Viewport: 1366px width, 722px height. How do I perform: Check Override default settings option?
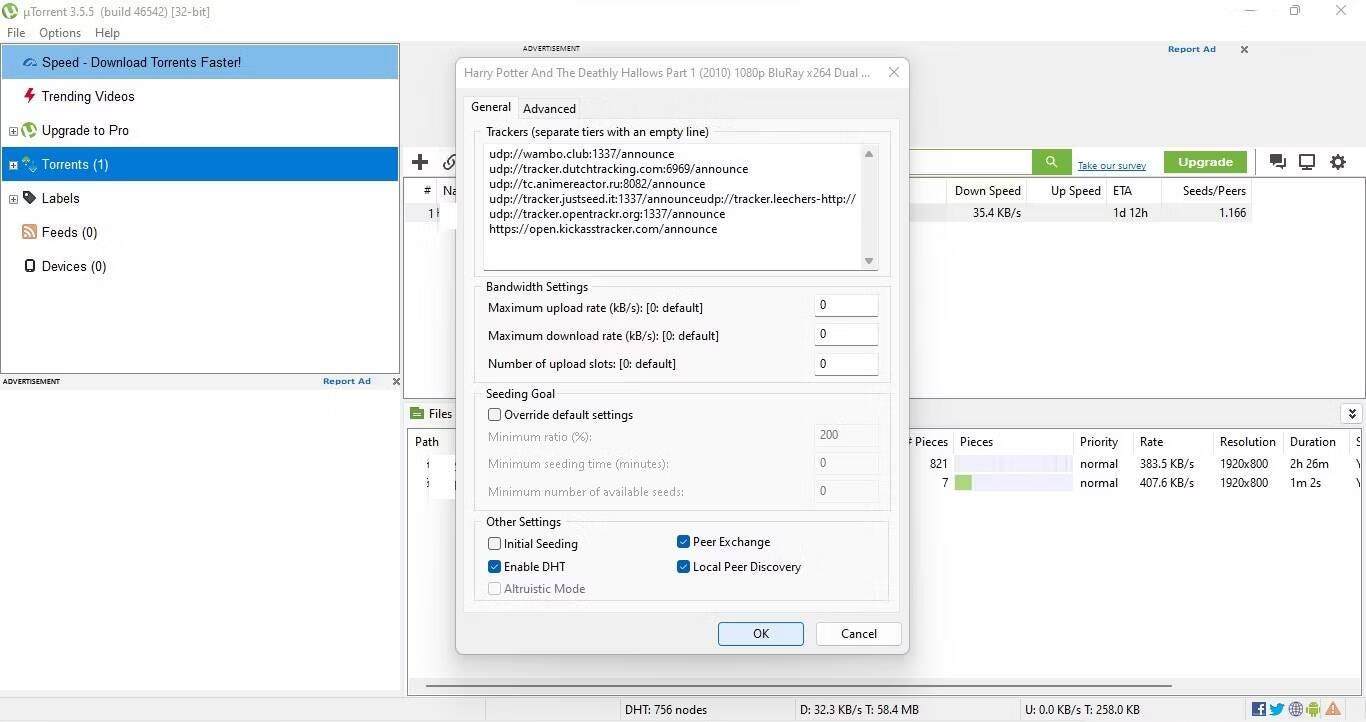coord(494,414)
